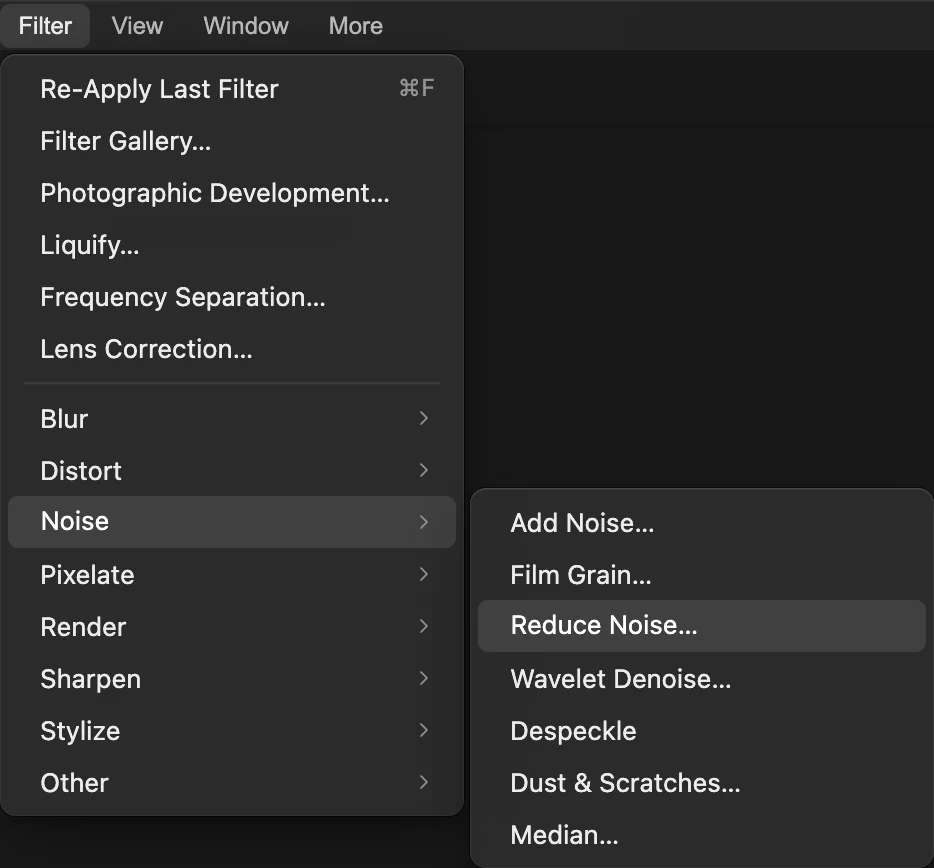The height and width of the screenshot is (868, 934).
Task: Expand the Sharpen submenu
Action: (x=232, y=679)
